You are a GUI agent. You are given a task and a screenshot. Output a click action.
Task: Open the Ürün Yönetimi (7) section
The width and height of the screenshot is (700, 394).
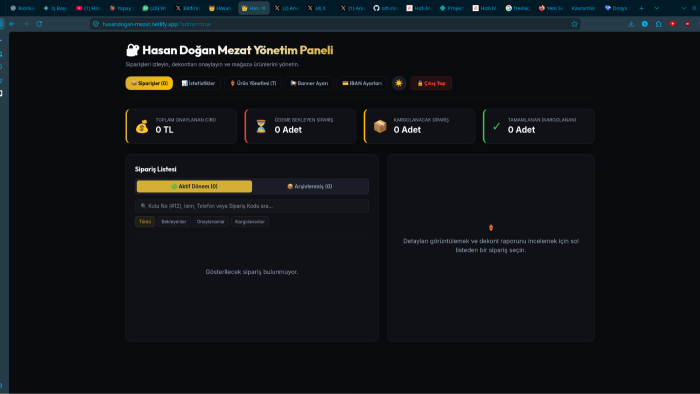pyautogui.click(x=253, y=83)
